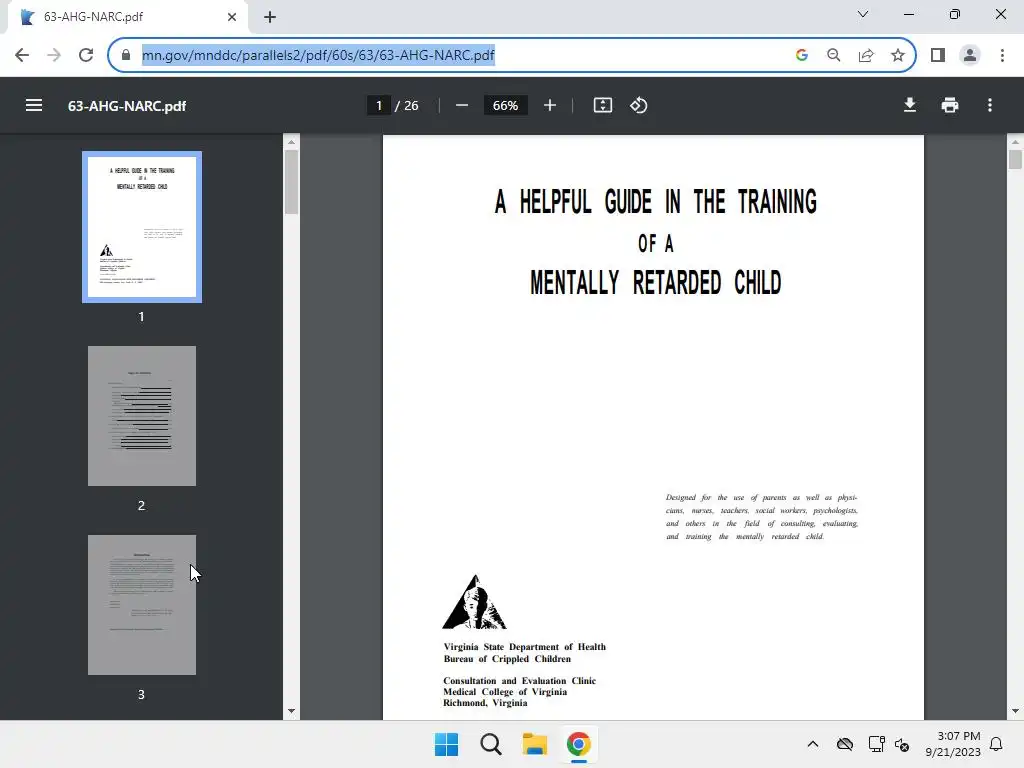Click the zoom magnifier icon in address bar
The image size is (1024, 768).
(x=834, y=55)
